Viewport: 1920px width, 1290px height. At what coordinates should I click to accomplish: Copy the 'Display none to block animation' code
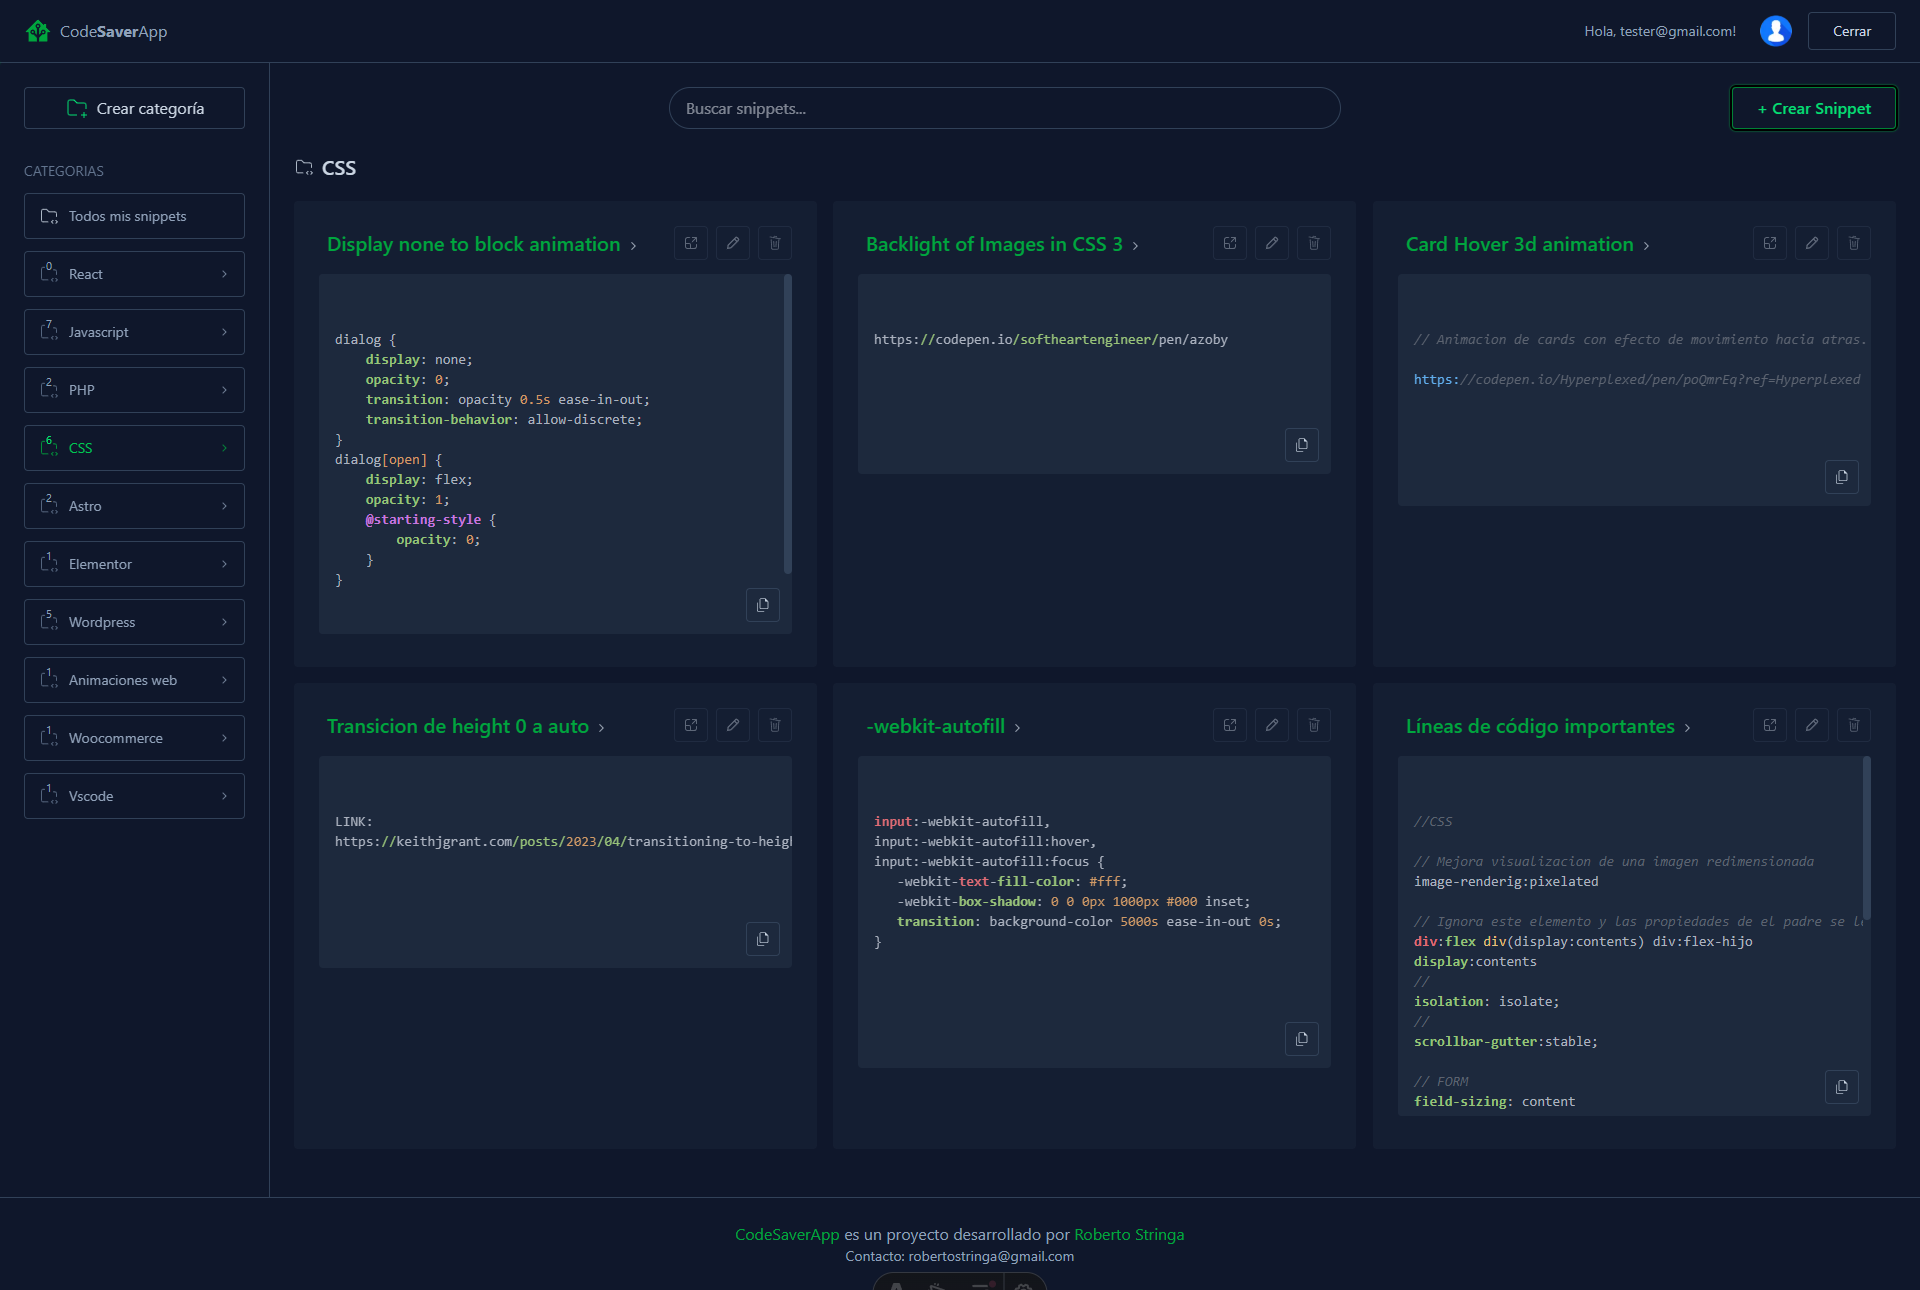tap(763, 605)
